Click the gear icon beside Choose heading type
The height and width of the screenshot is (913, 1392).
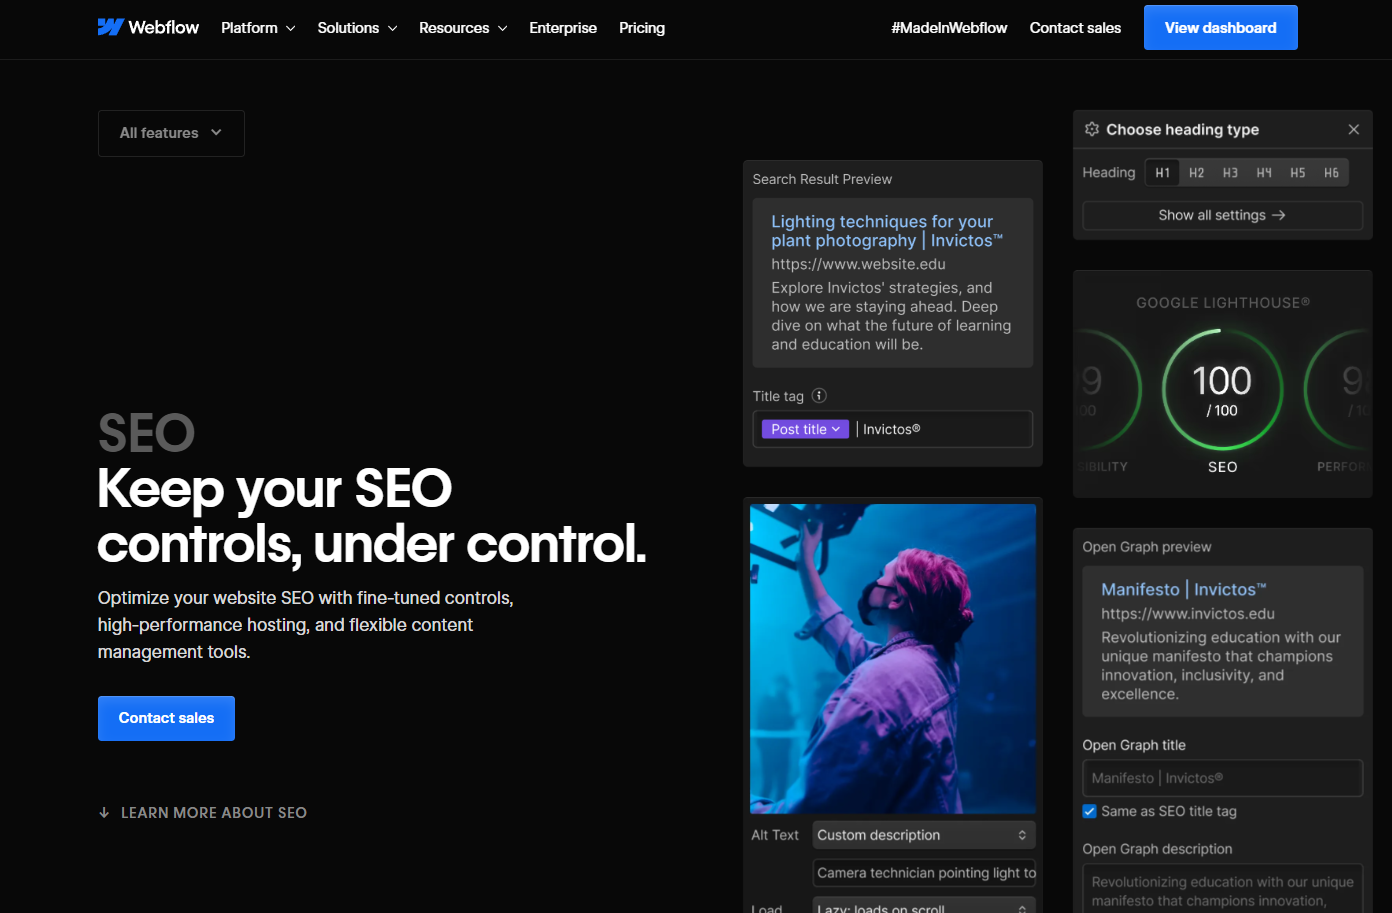[1092, 130]
